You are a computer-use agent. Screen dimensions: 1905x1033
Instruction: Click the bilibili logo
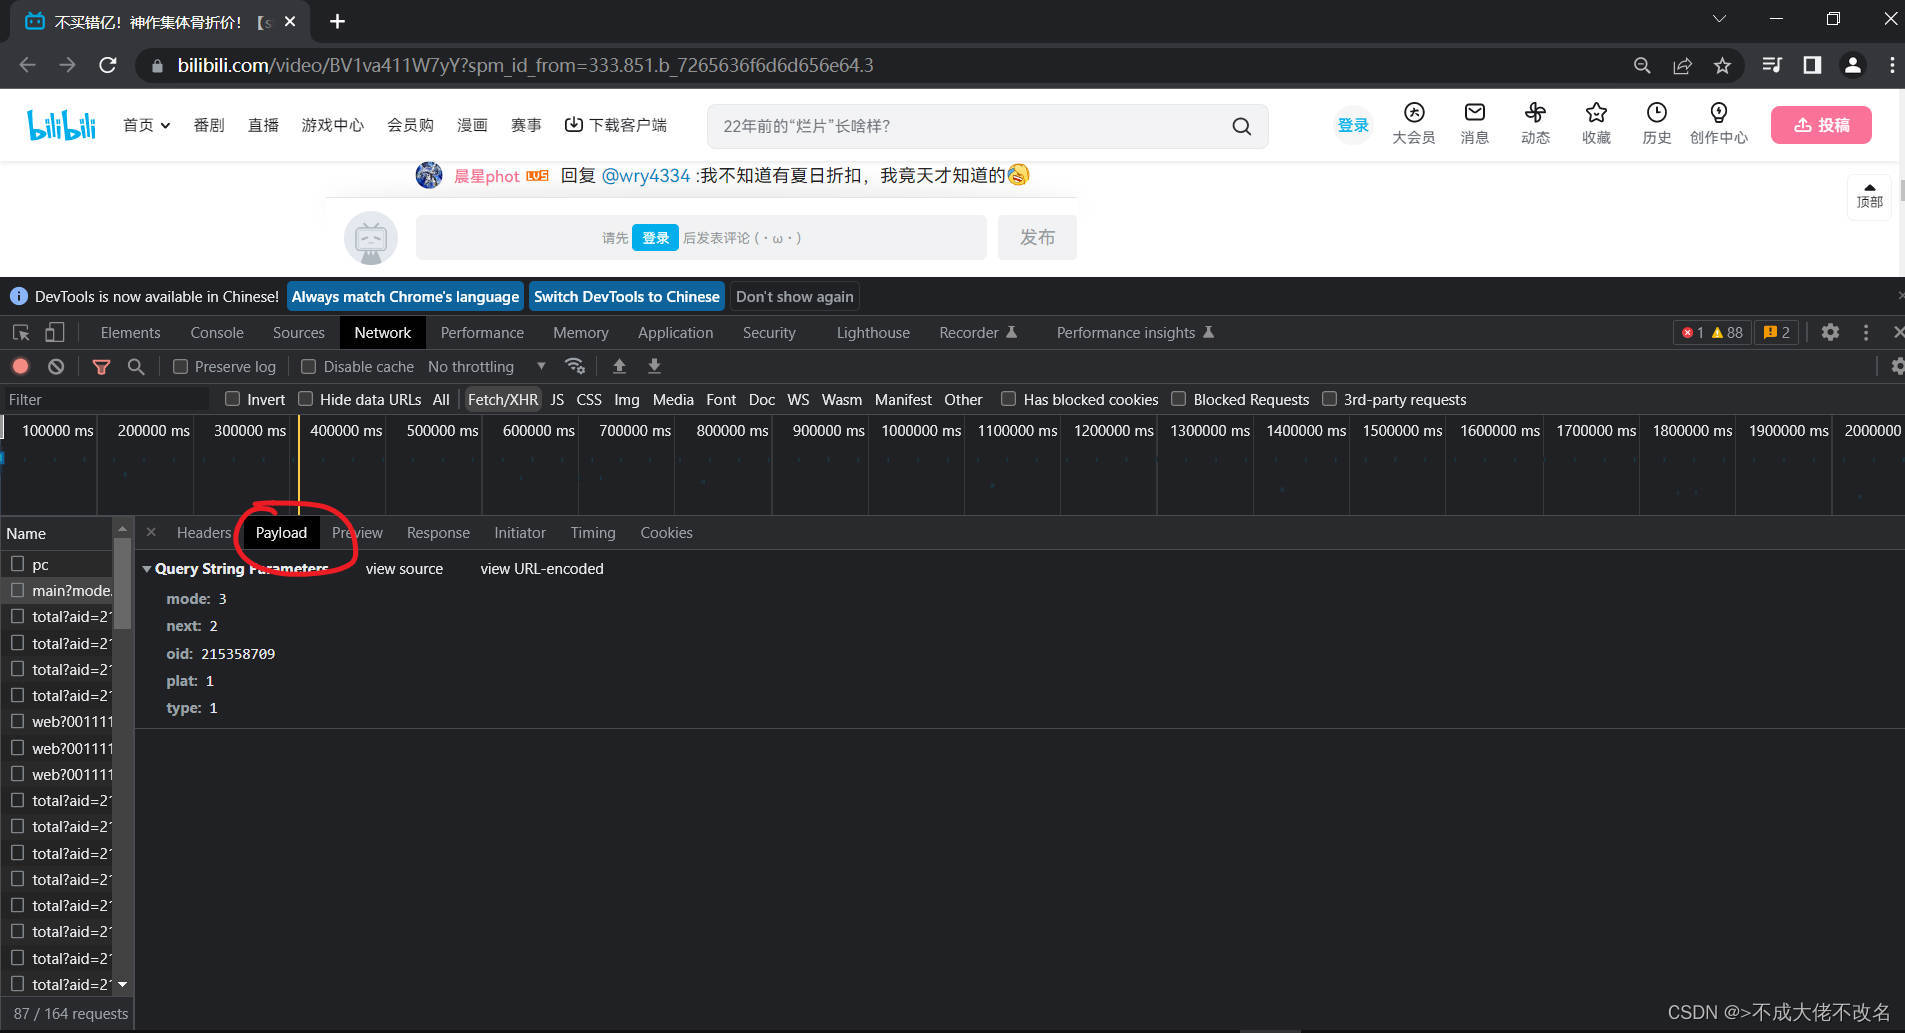click(x=62, y=125)
